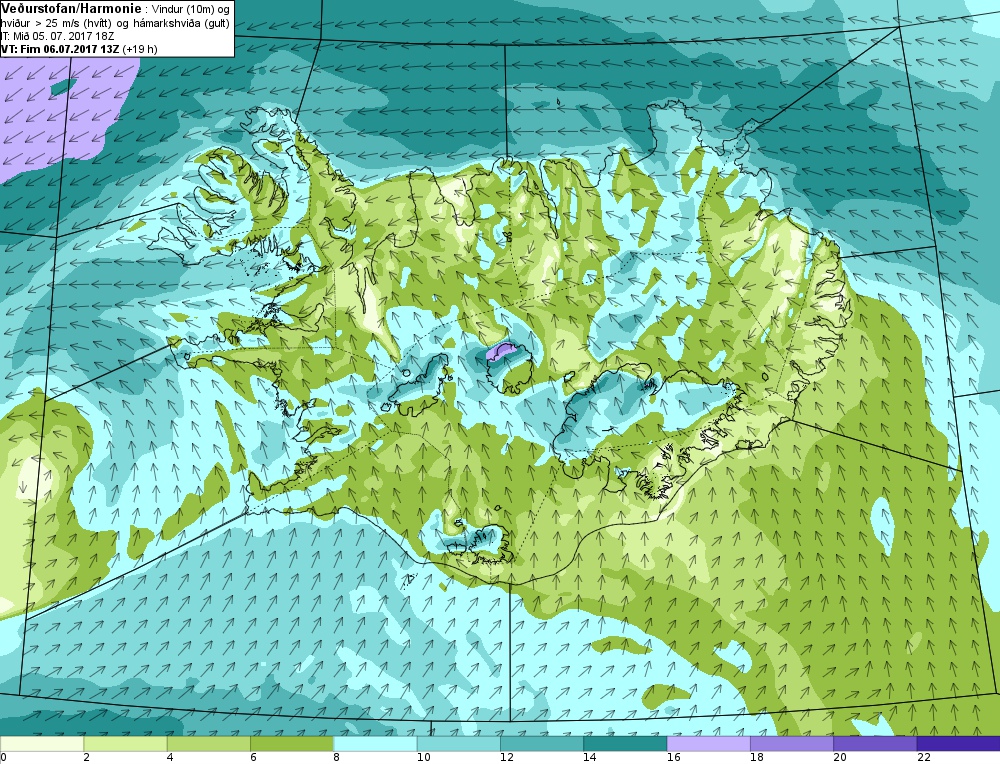1000x764 pixels.
Task: Click the '22' legend scale label
Action: 923,758
